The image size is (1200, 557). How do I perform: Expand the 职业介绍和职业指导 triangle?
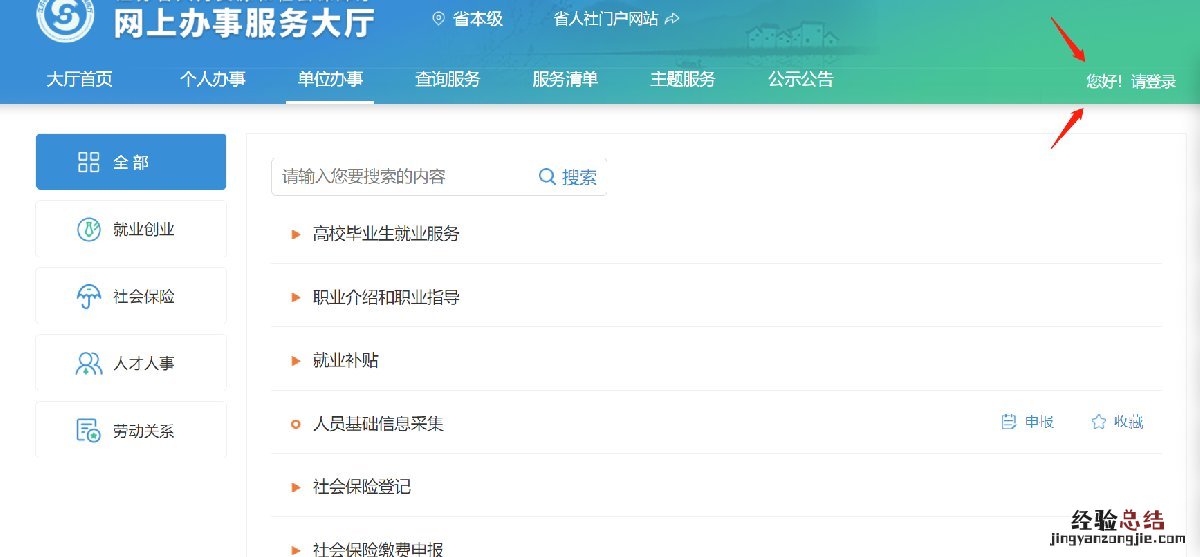295,297
